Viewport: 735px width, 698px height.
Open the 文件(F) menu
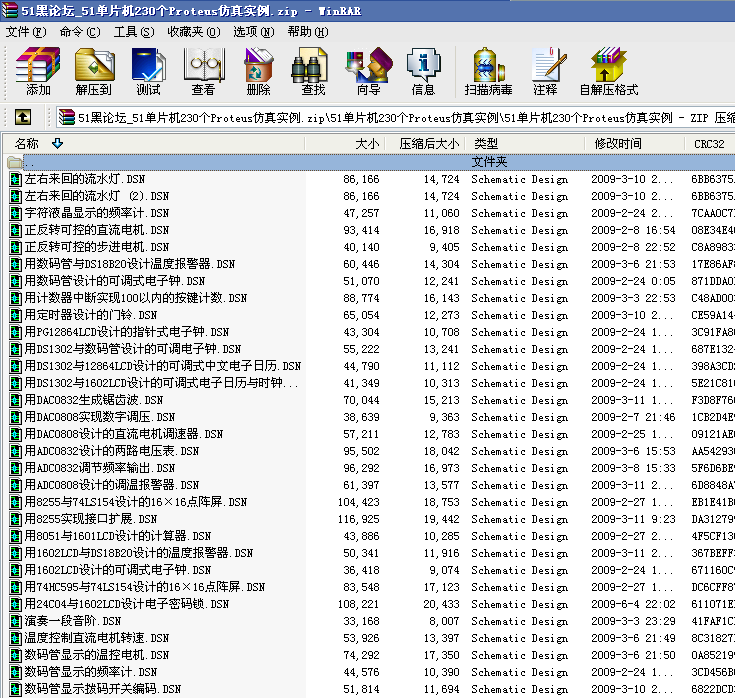[26, 32]
